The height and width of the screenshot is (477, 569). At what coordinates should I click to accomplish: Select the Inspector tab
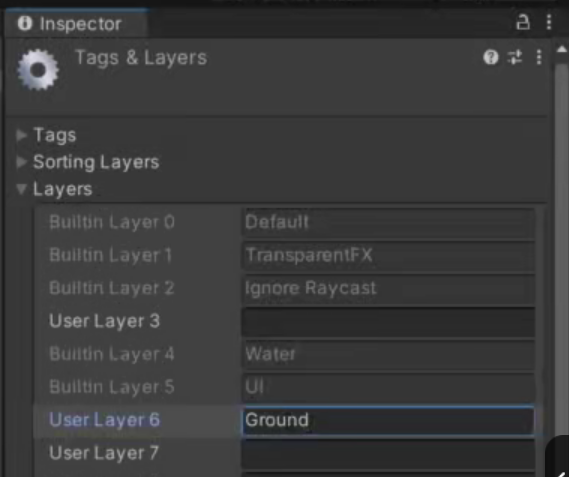75,24
